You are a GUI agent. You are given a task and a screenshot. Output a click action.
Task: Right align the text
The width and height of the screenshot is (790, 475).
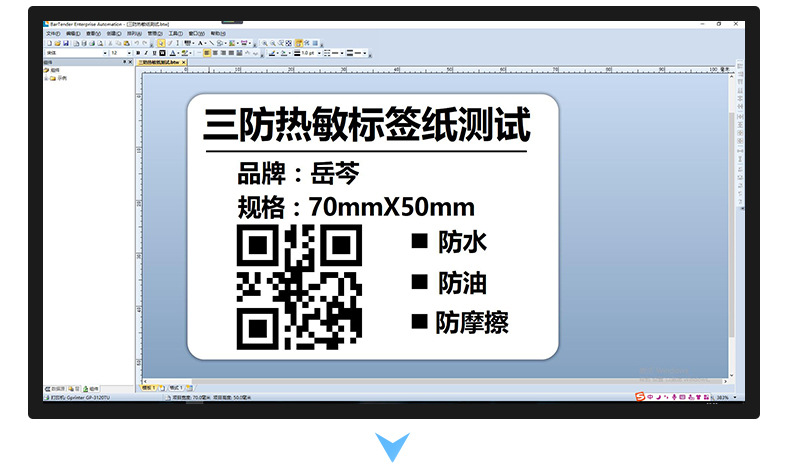click(223, 53)
